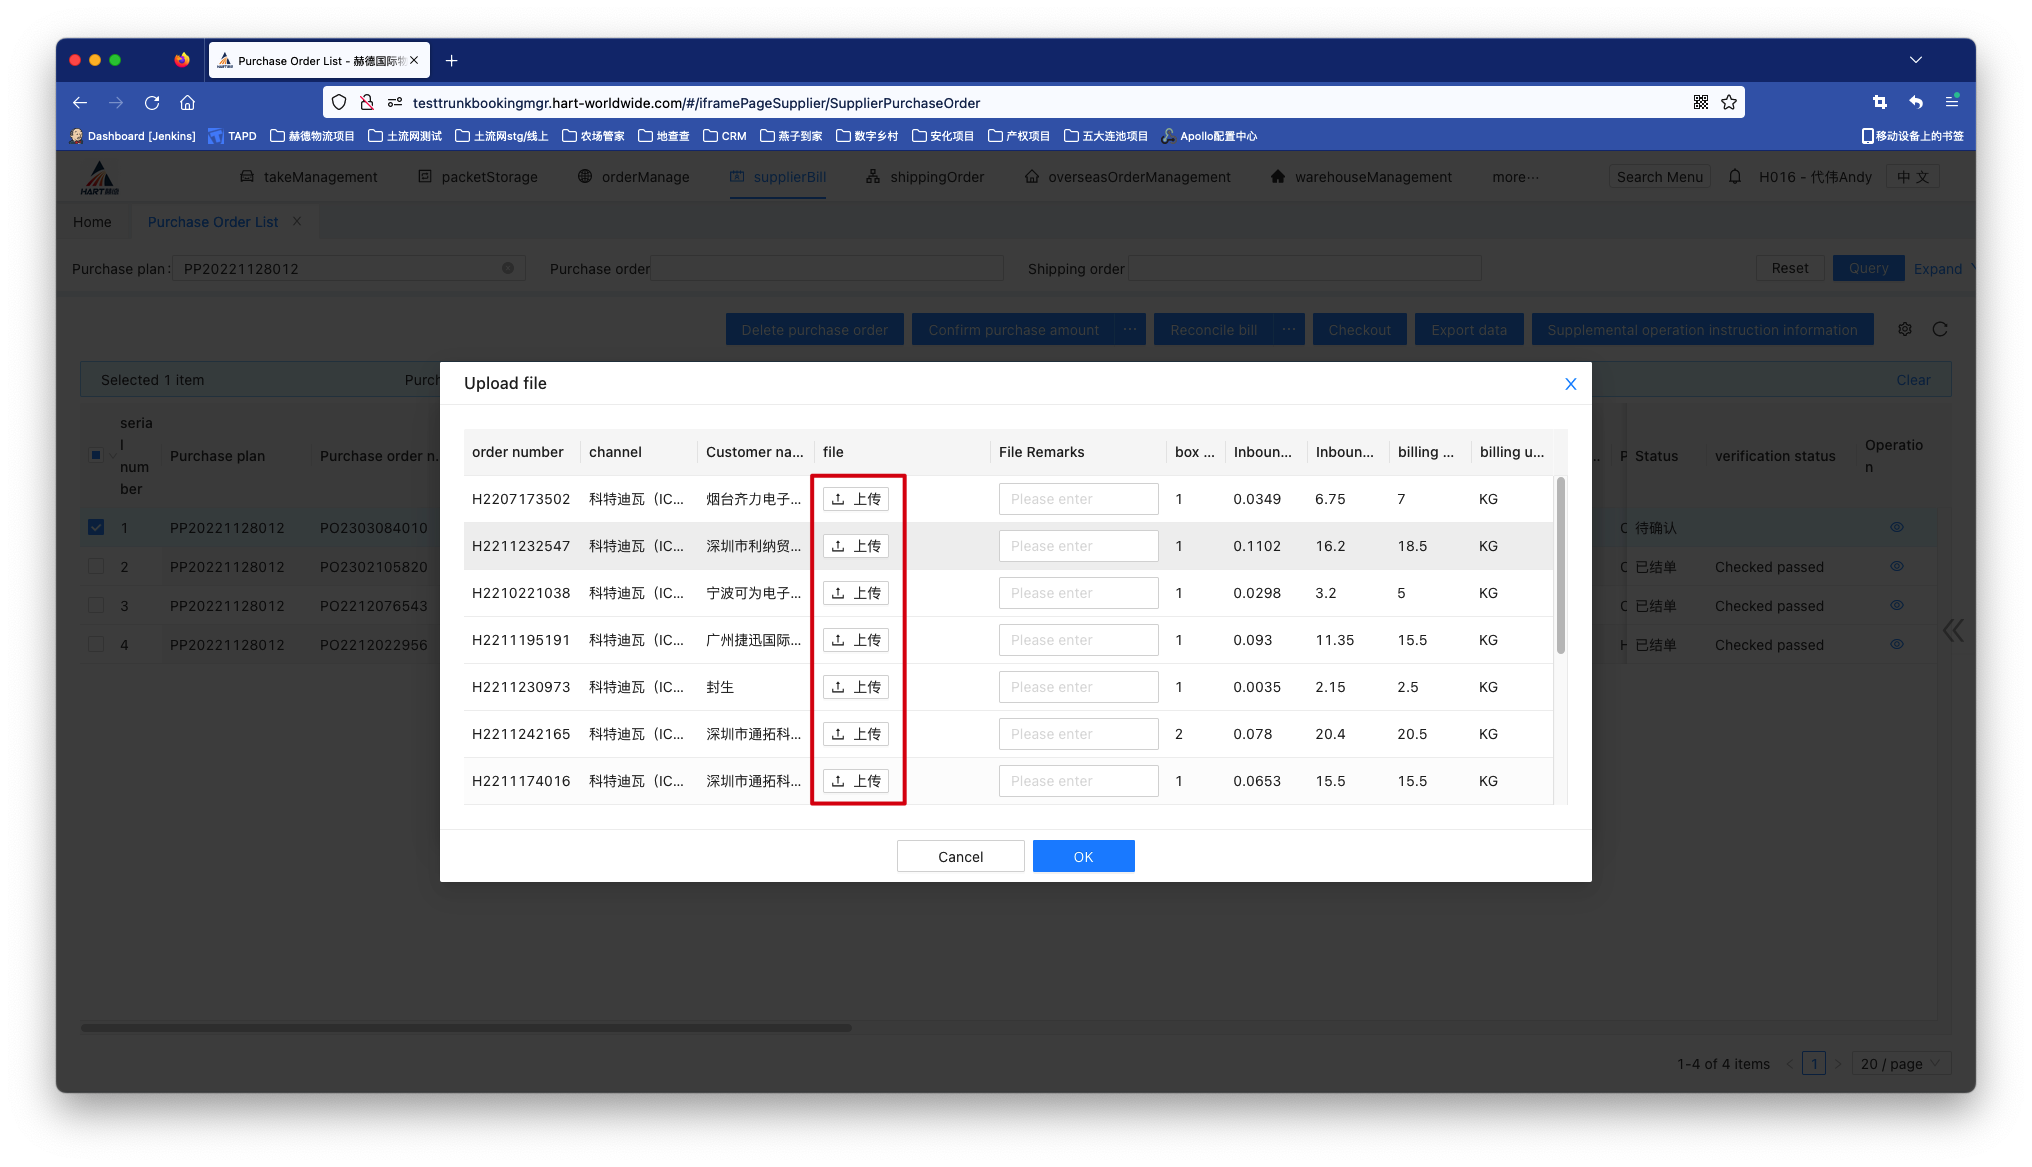2032x1167 pixels.
Task: Open the QR code icon in address bar
Action: click(x=1700, y=103)
